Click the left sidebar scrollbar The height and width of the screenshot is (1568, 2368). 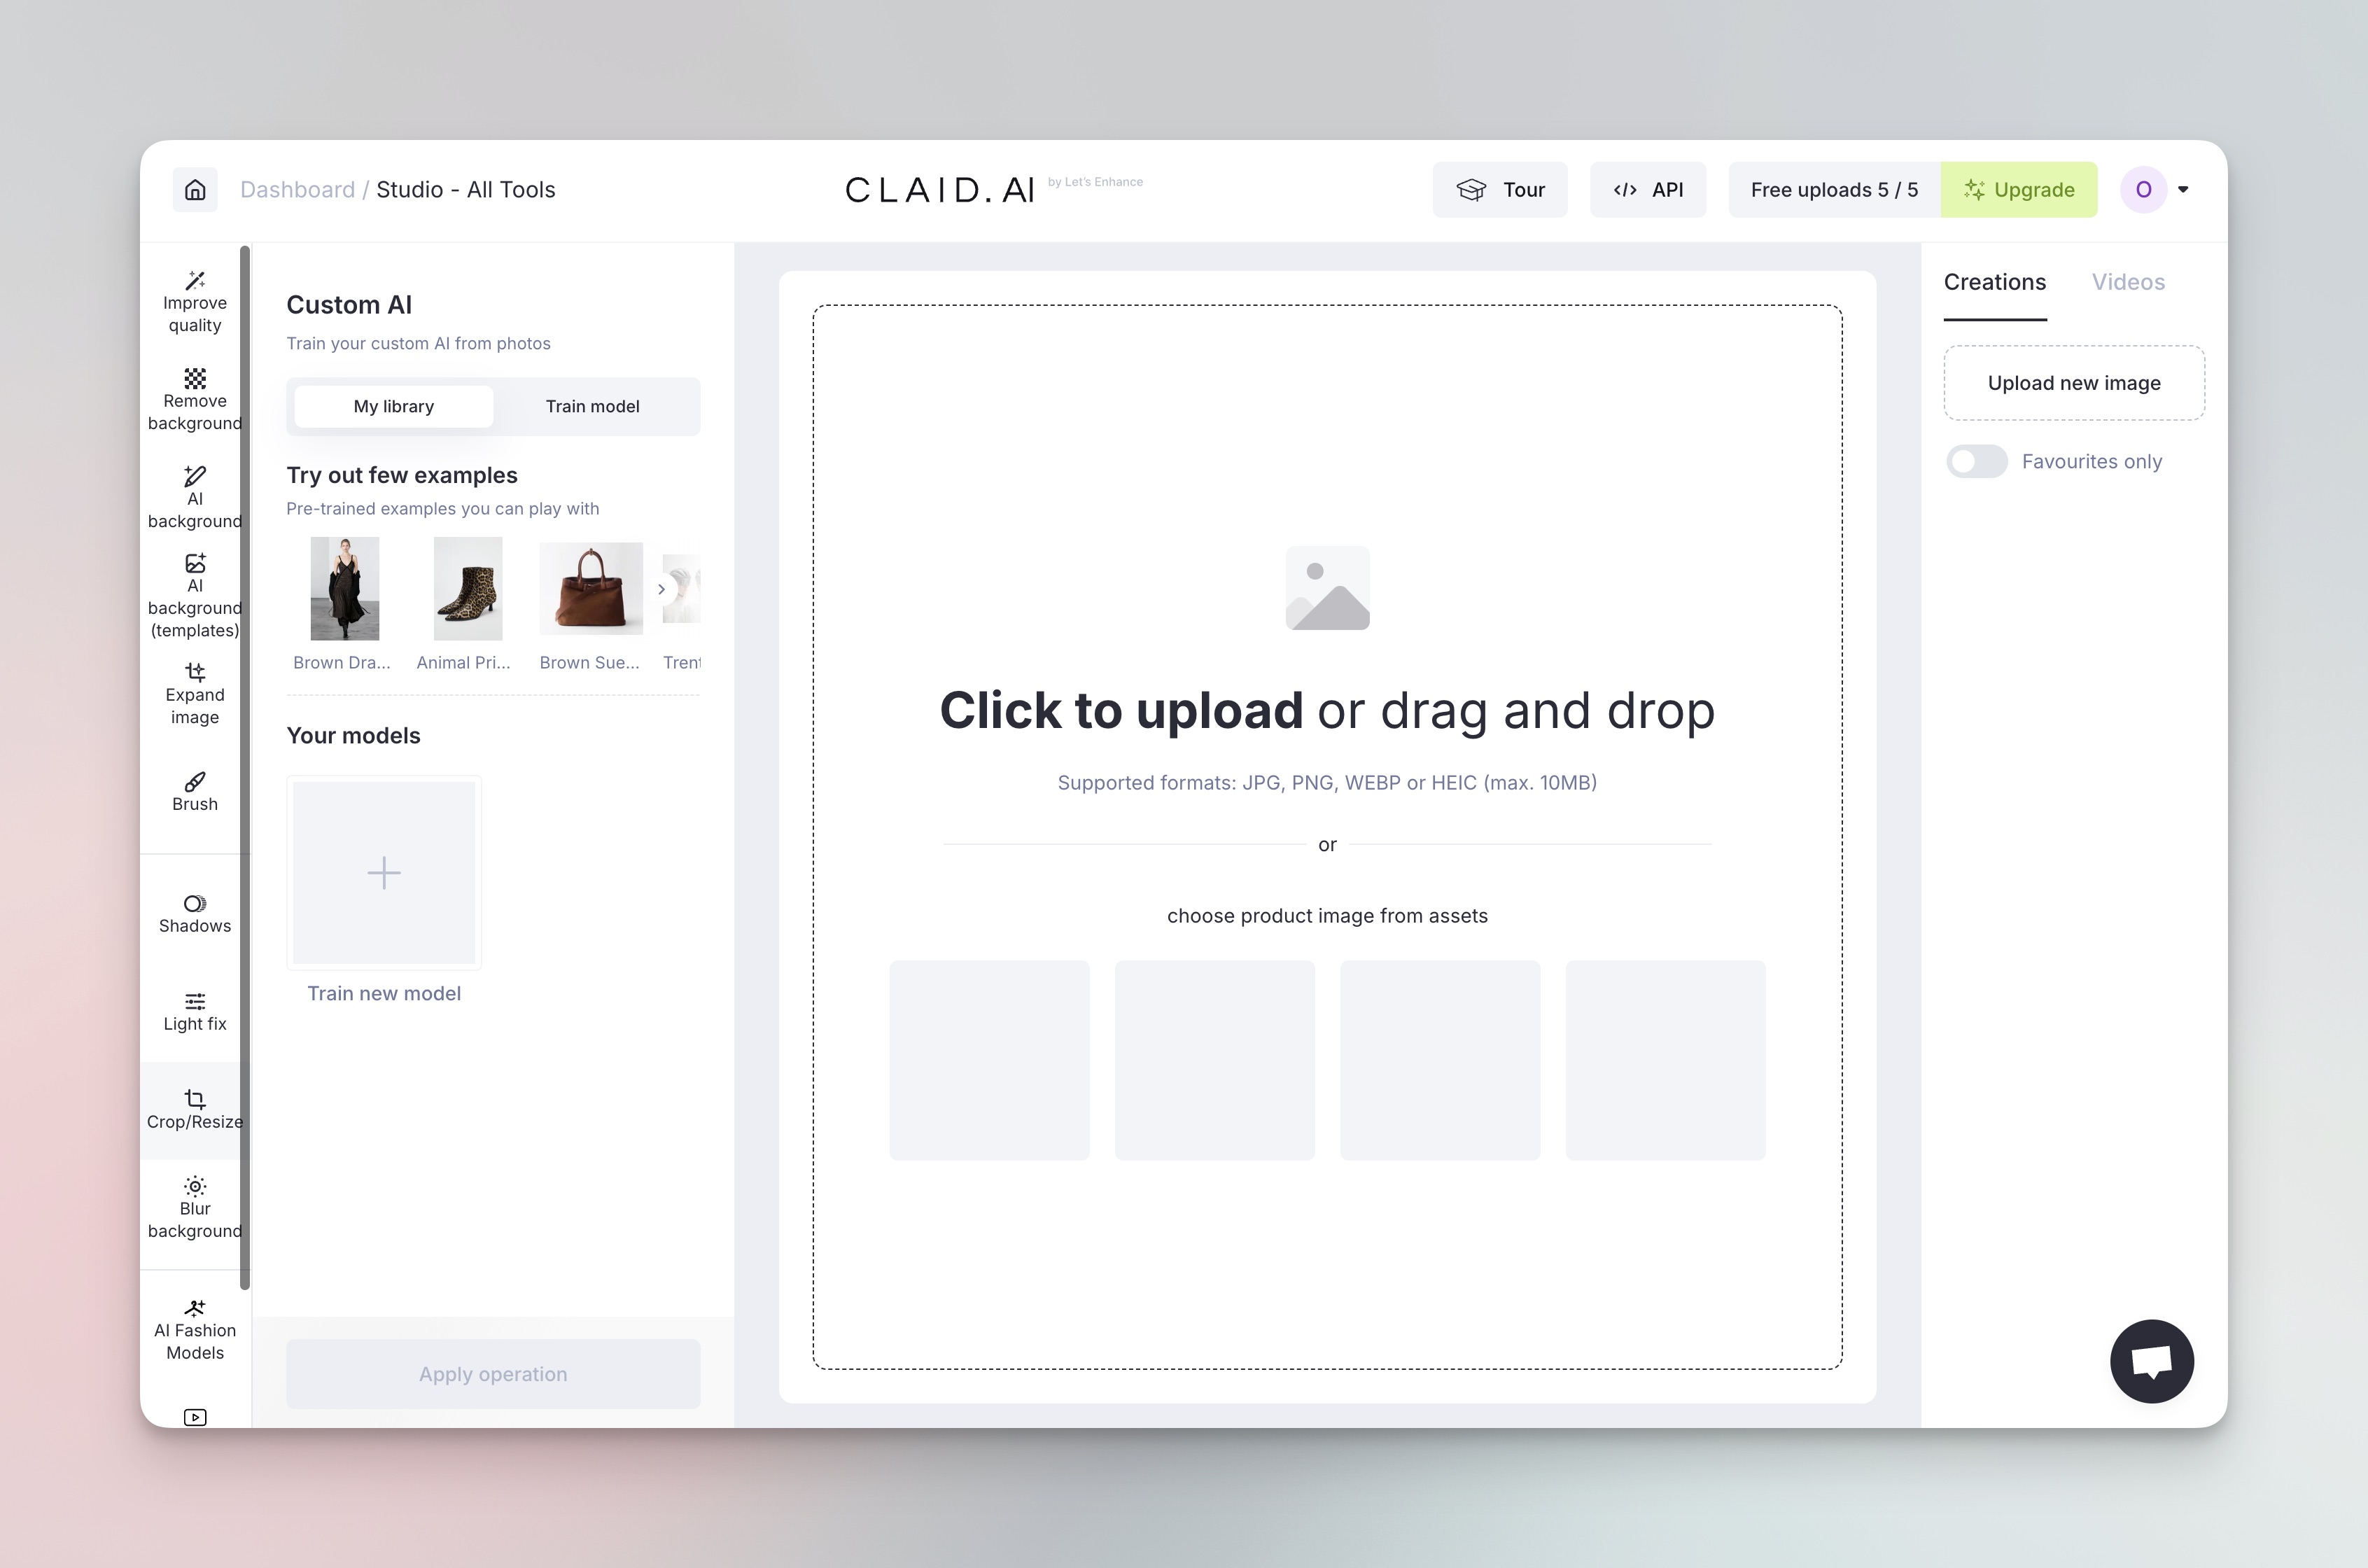pyautogui.click(x=245, y=768)
